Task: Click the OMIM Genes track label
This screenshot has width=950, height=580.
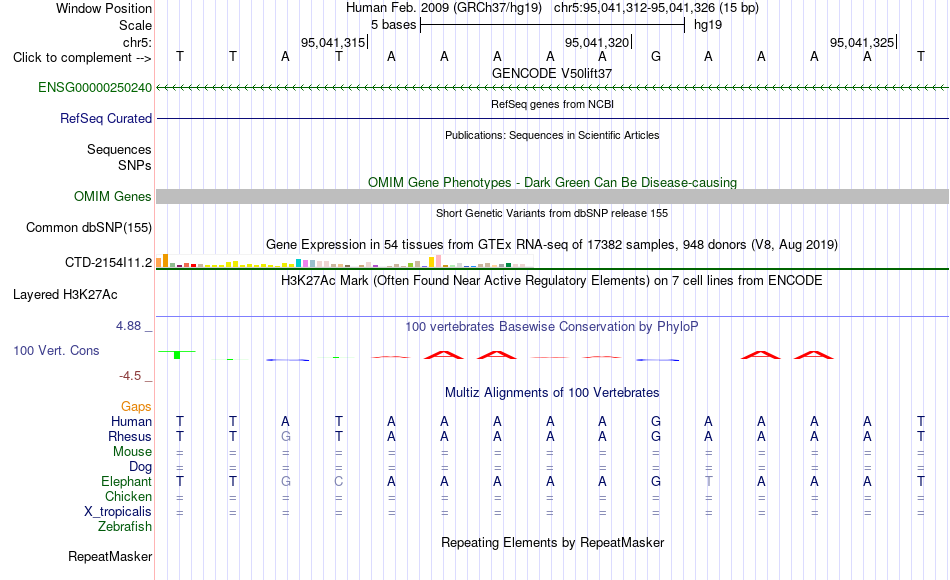Action: point(113,196)
